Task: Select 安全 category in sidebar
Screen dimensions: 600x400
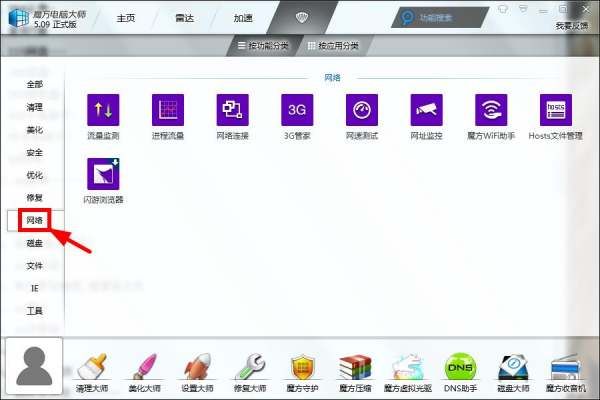Action: click(34, 152)
